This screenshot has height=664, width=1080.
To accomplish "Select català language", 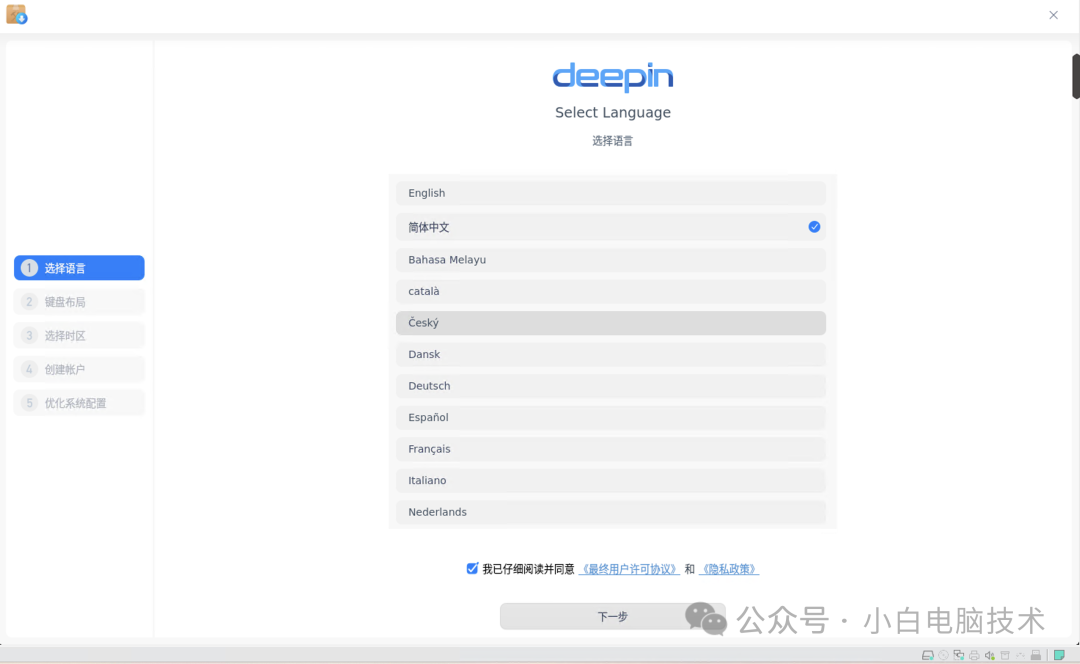I will (x=610, y=291).
